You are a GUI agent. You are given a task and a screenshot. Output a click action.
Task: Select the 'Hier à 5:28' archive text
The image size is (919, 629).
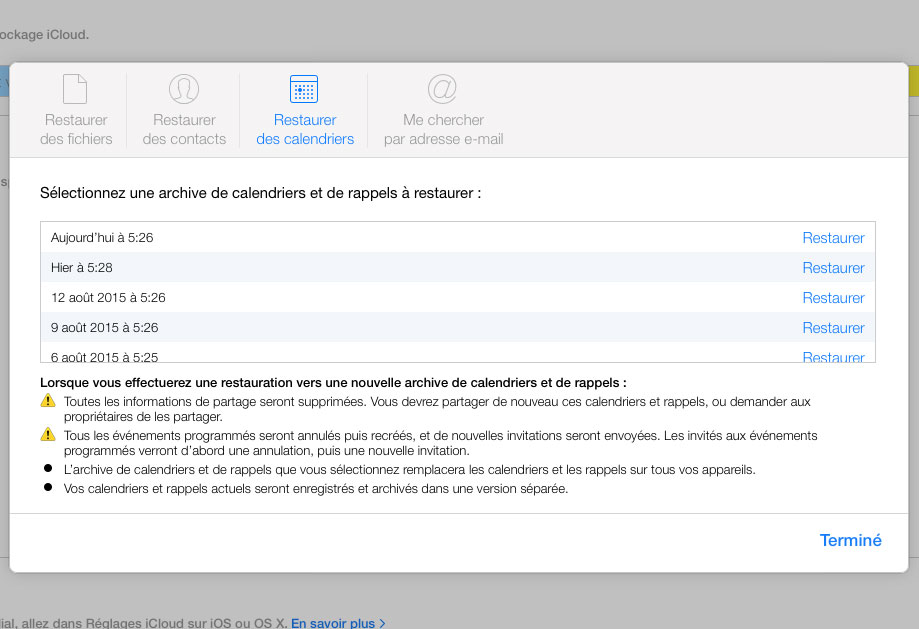(81, 267)
